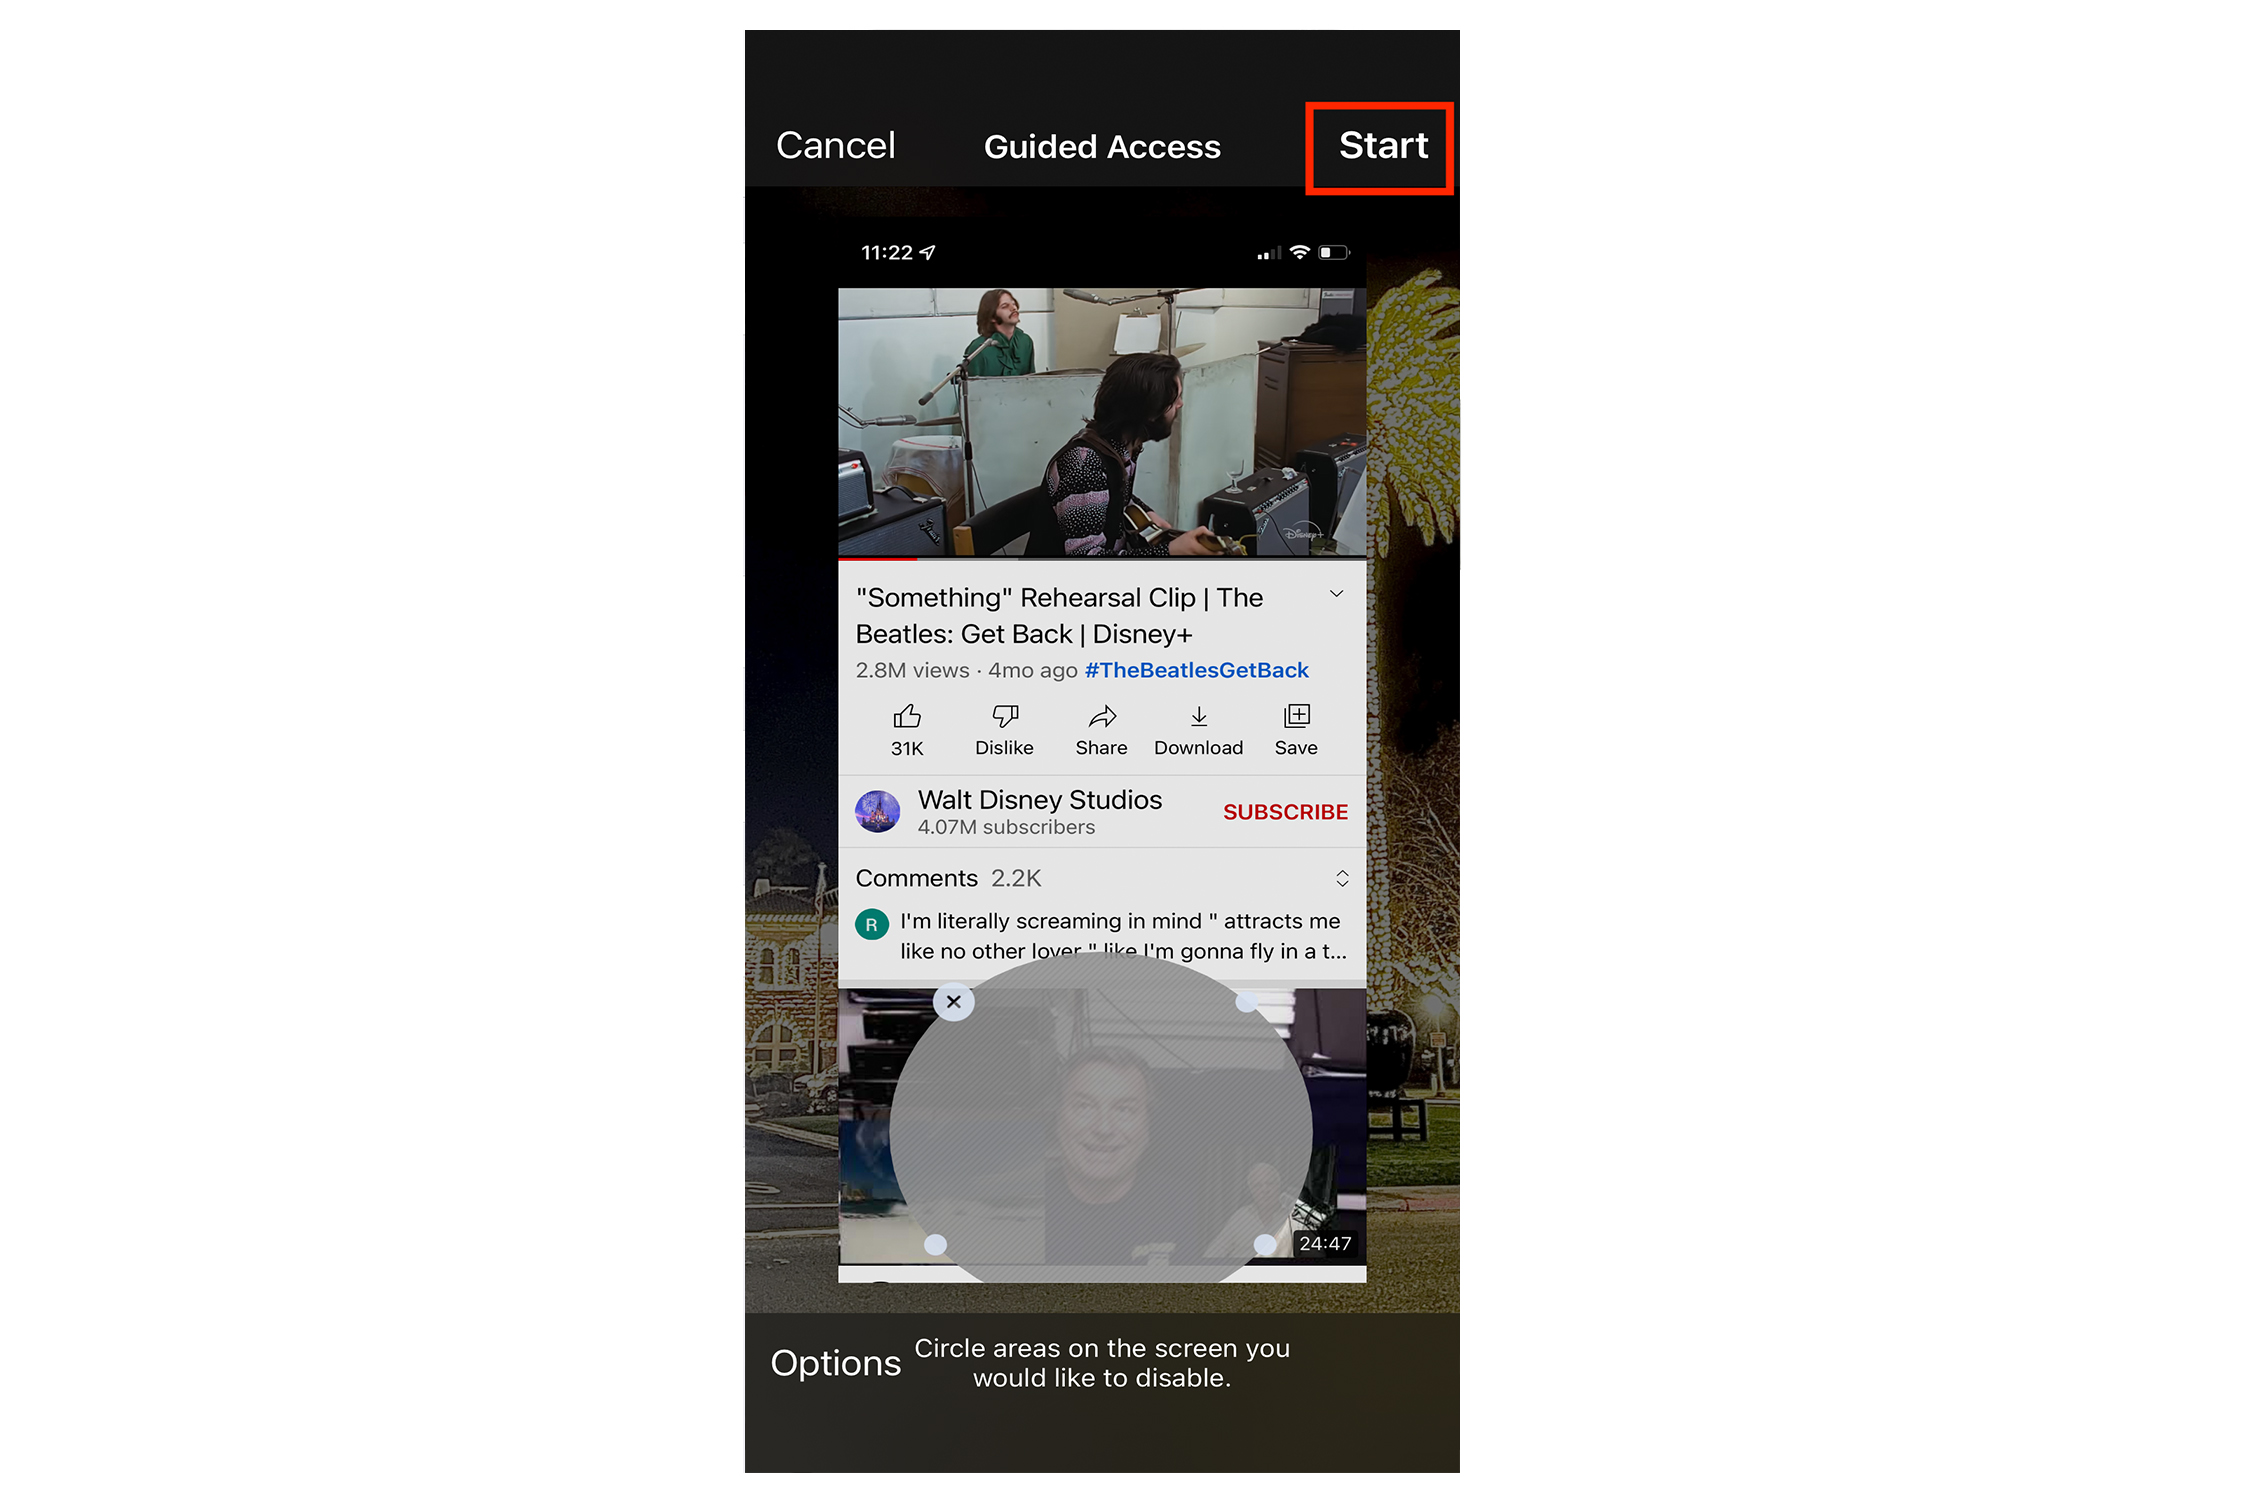Subscribe to Walt Disney Studios channel
This screenshot has height=1500, width=2250.
pyautogui.click(x=1286, y=812)
